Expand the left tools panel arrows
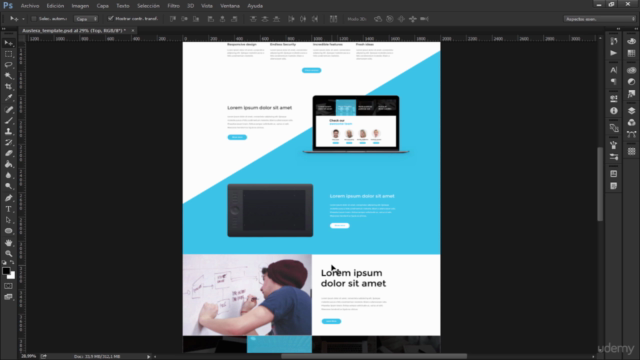640x360 pixels. pyautogui.click(x=4, y=29)
